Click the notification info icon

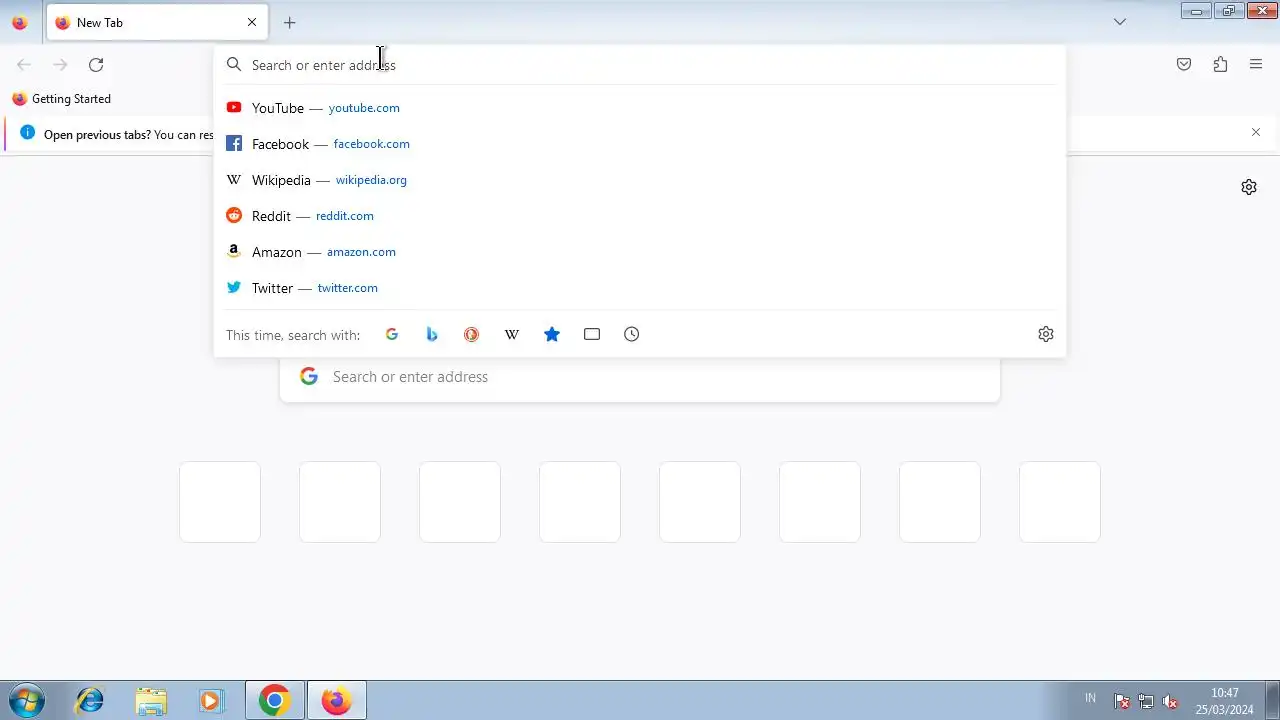[27, 133]
